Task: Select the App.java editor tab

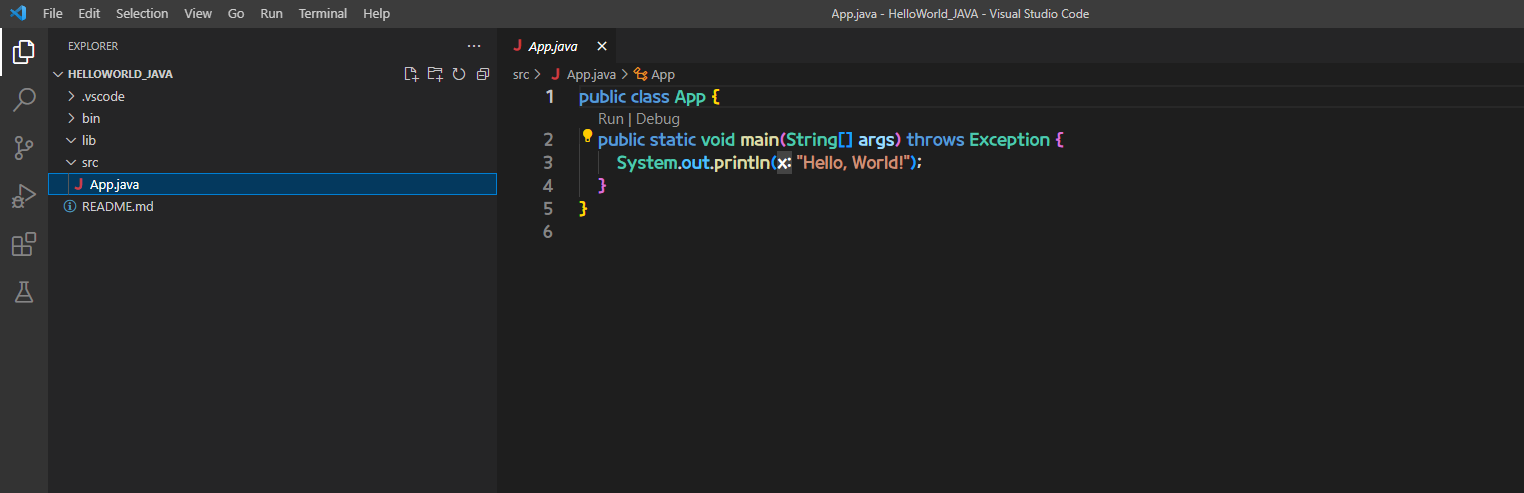Action: point(559,46)
